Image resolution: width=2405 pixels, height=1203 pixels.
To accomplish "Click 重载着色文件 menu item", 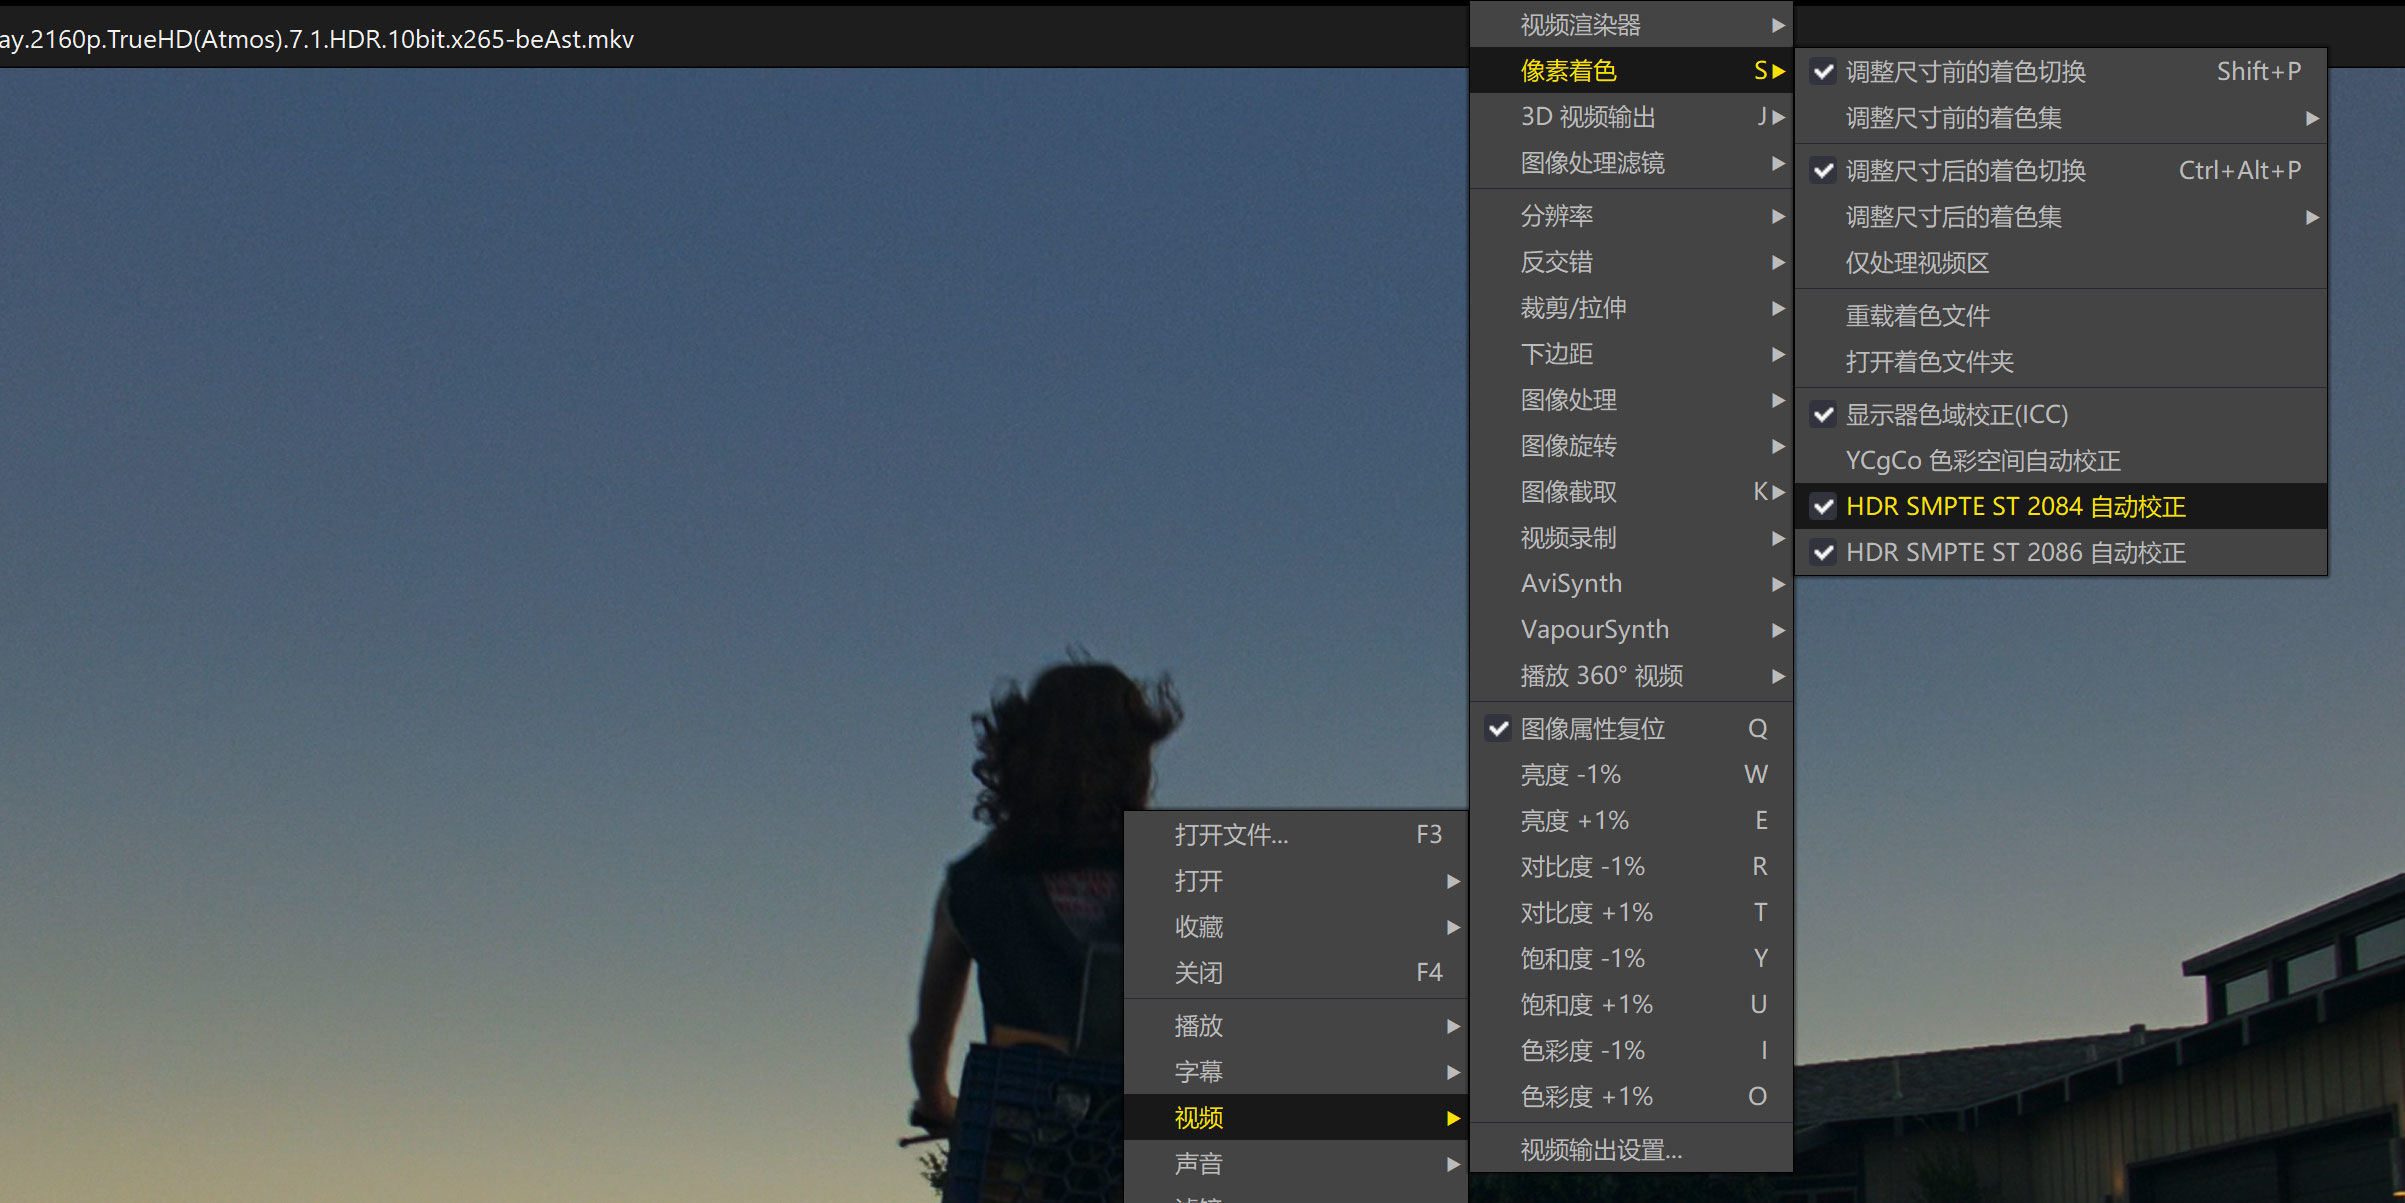I will (1917, 316).
